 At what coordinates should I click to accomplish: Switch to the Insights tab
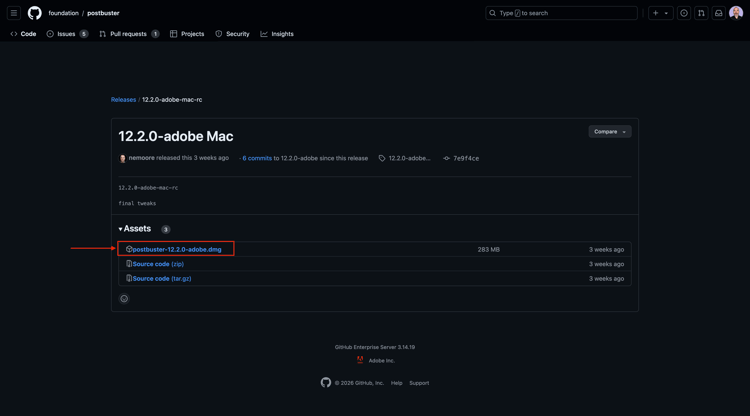[277, 34]
